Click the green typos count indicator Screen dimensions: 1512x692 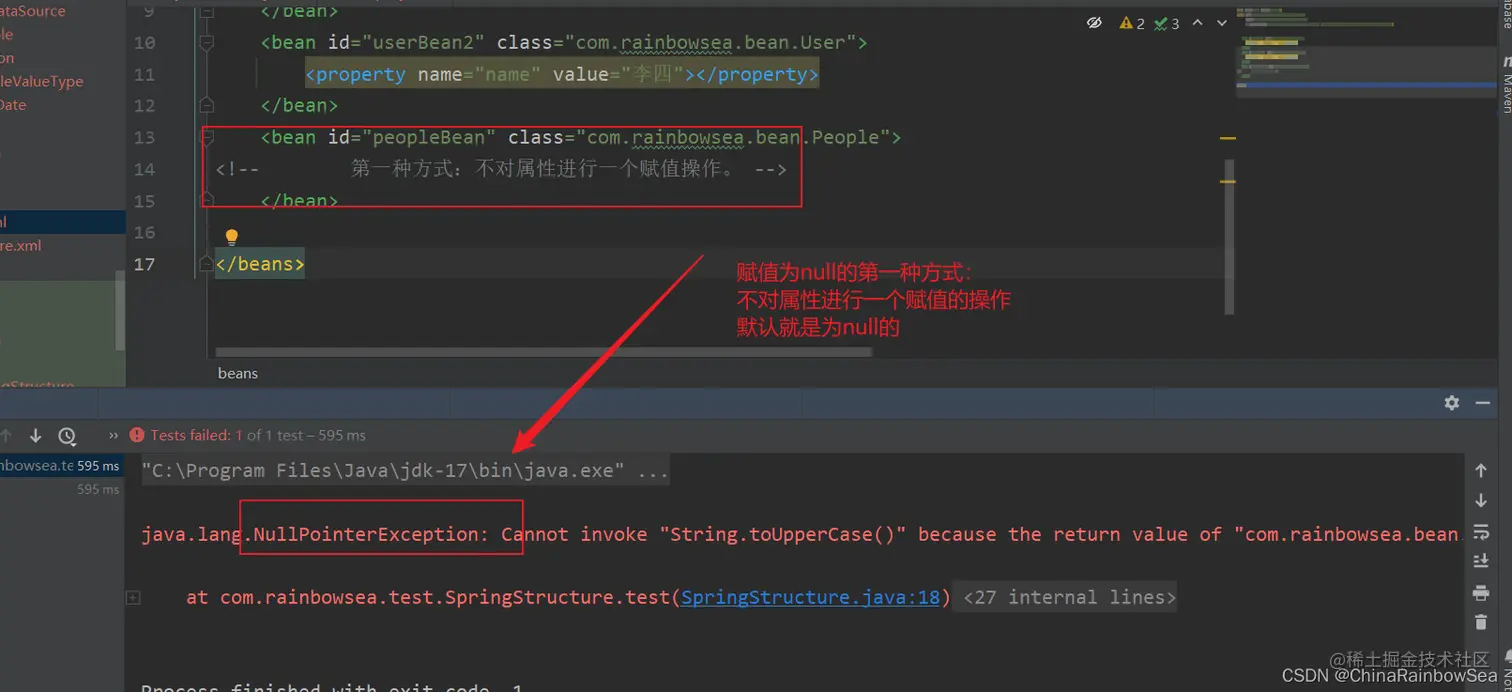coord(1166,23)
